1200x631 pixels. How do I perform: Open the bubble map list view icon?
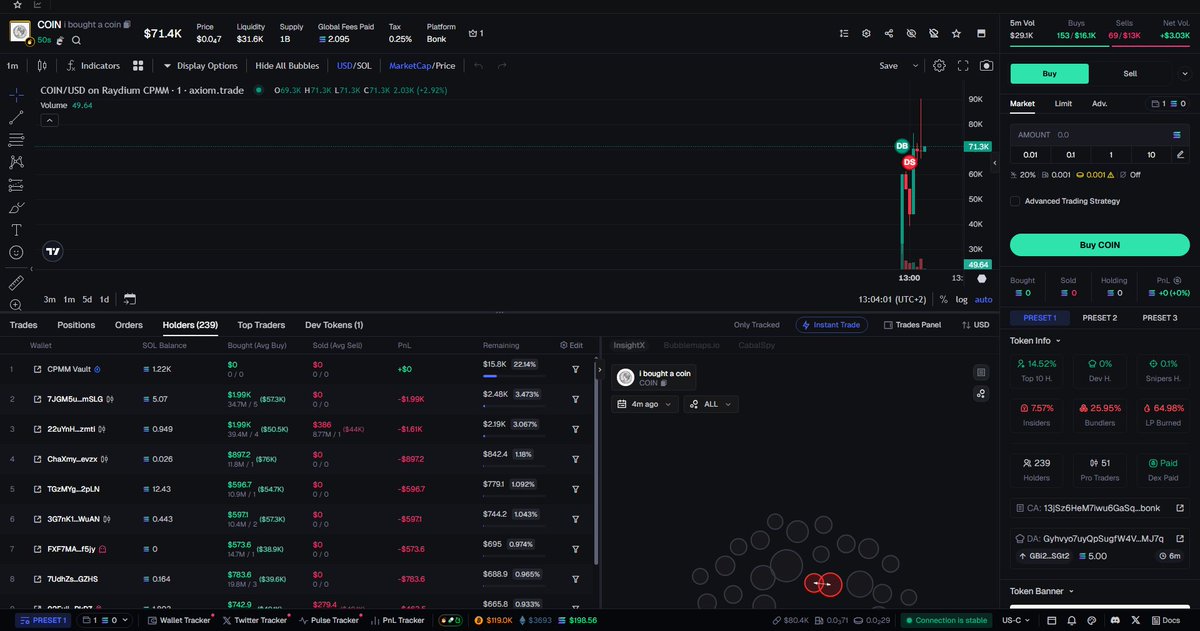981,373
